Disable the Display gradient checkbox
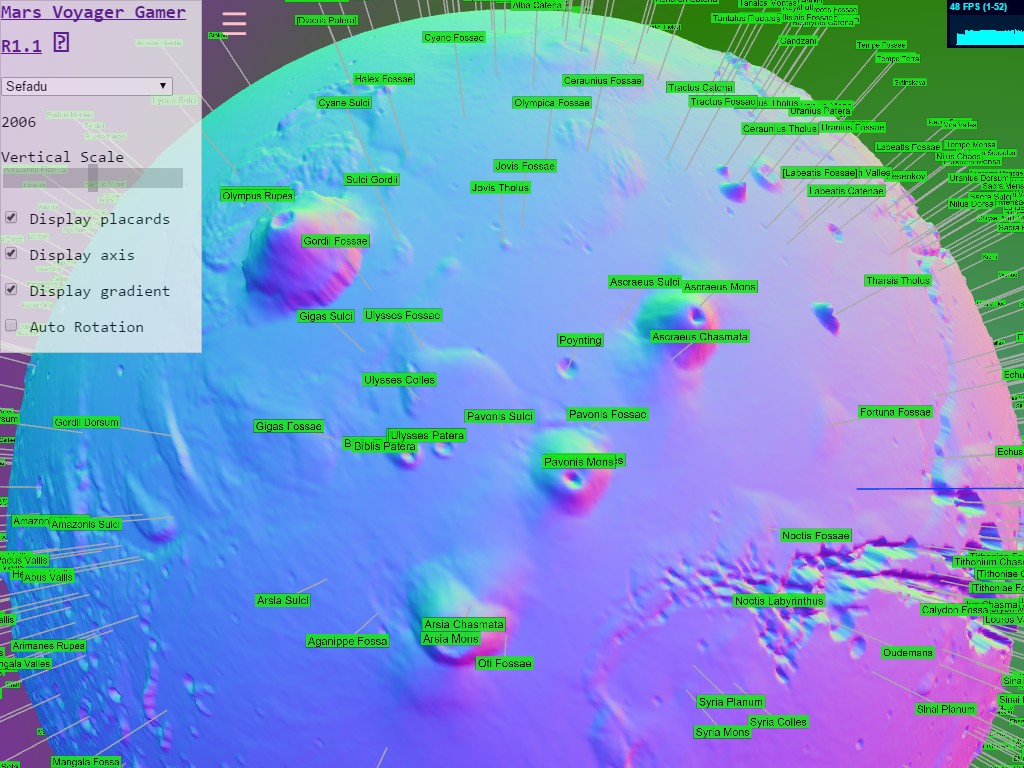This screenshot has width=1024, height=768. pyautogui.click(x=11, y=290)
